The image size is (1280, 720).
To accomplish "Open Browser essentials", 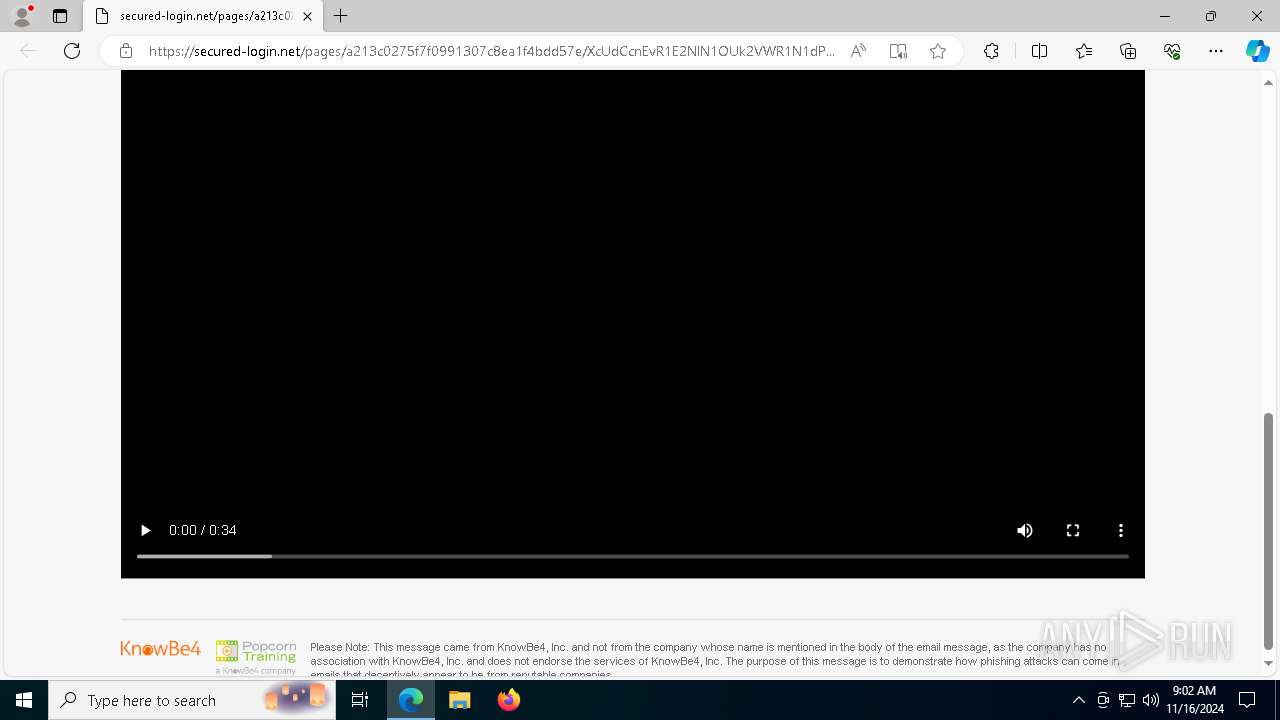I will coord(1172,51).
